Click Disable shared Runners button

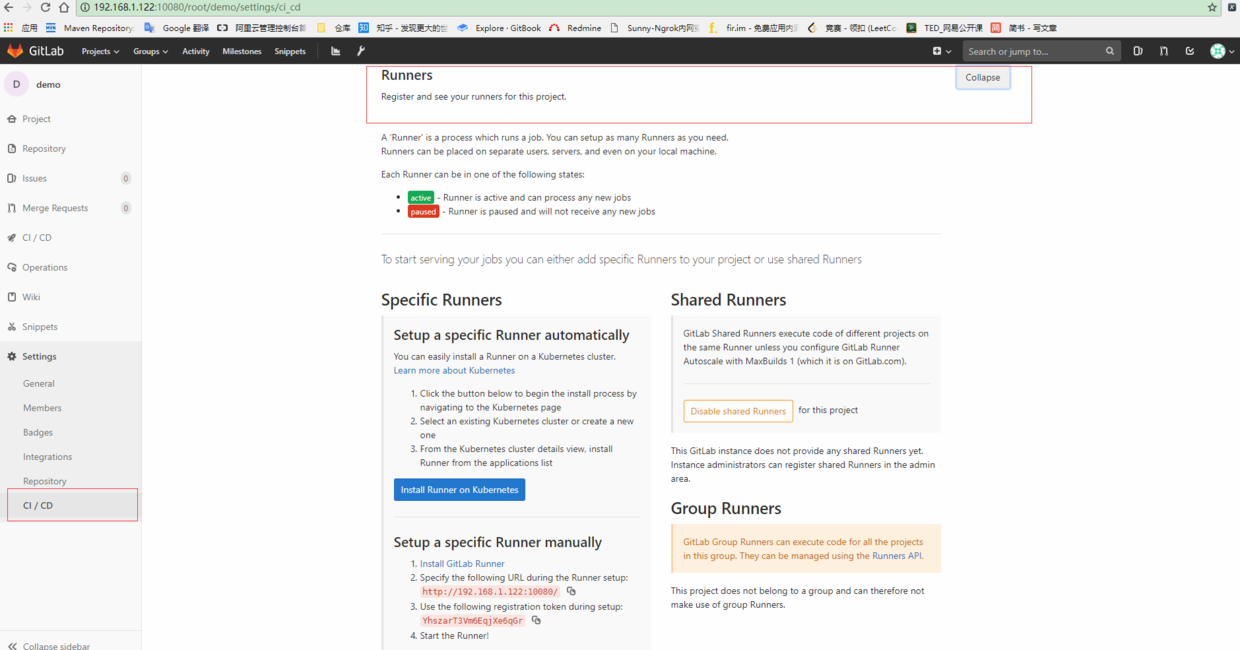(738, 411)
